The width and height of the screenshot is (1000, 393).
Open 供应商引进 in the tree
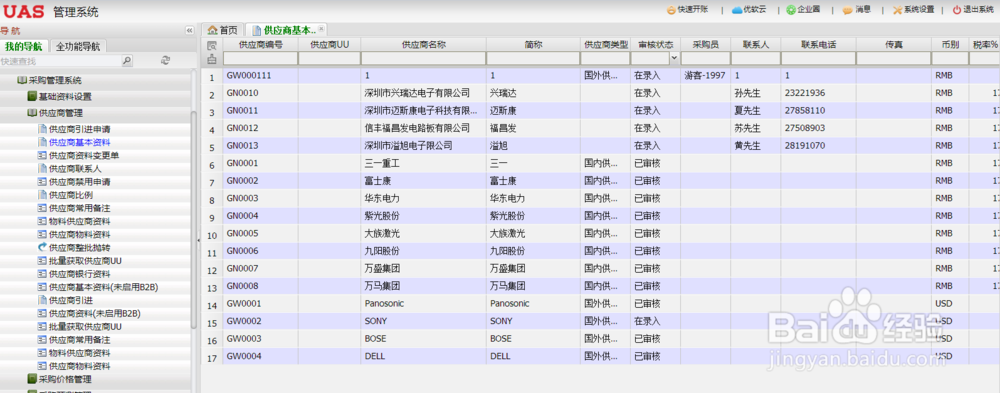tap(70, 300)
